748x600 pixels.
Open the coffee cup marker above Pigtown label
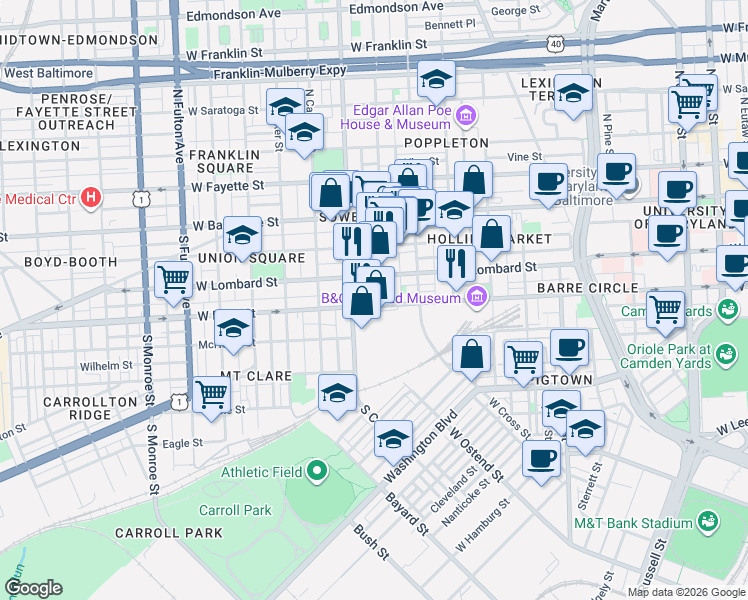click(570, 349)
